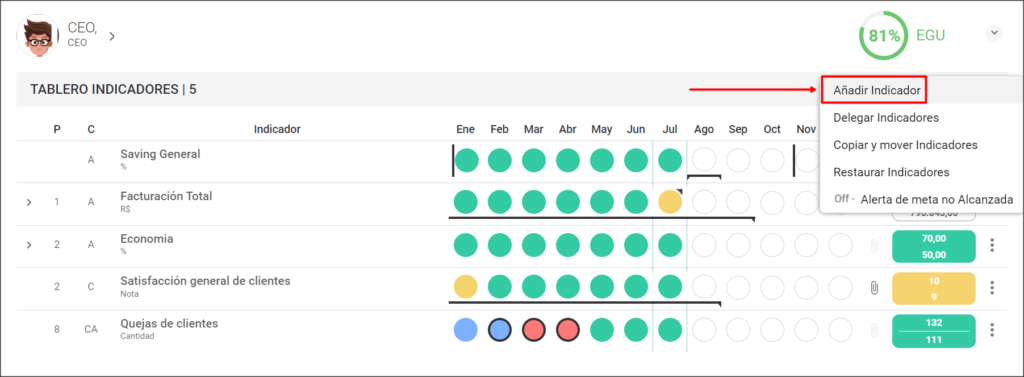Click TABLERO INDICADORES | 5 title
Image resolution: width=1024 pixels, height=377 pixels.
click(x=113, y=90)
